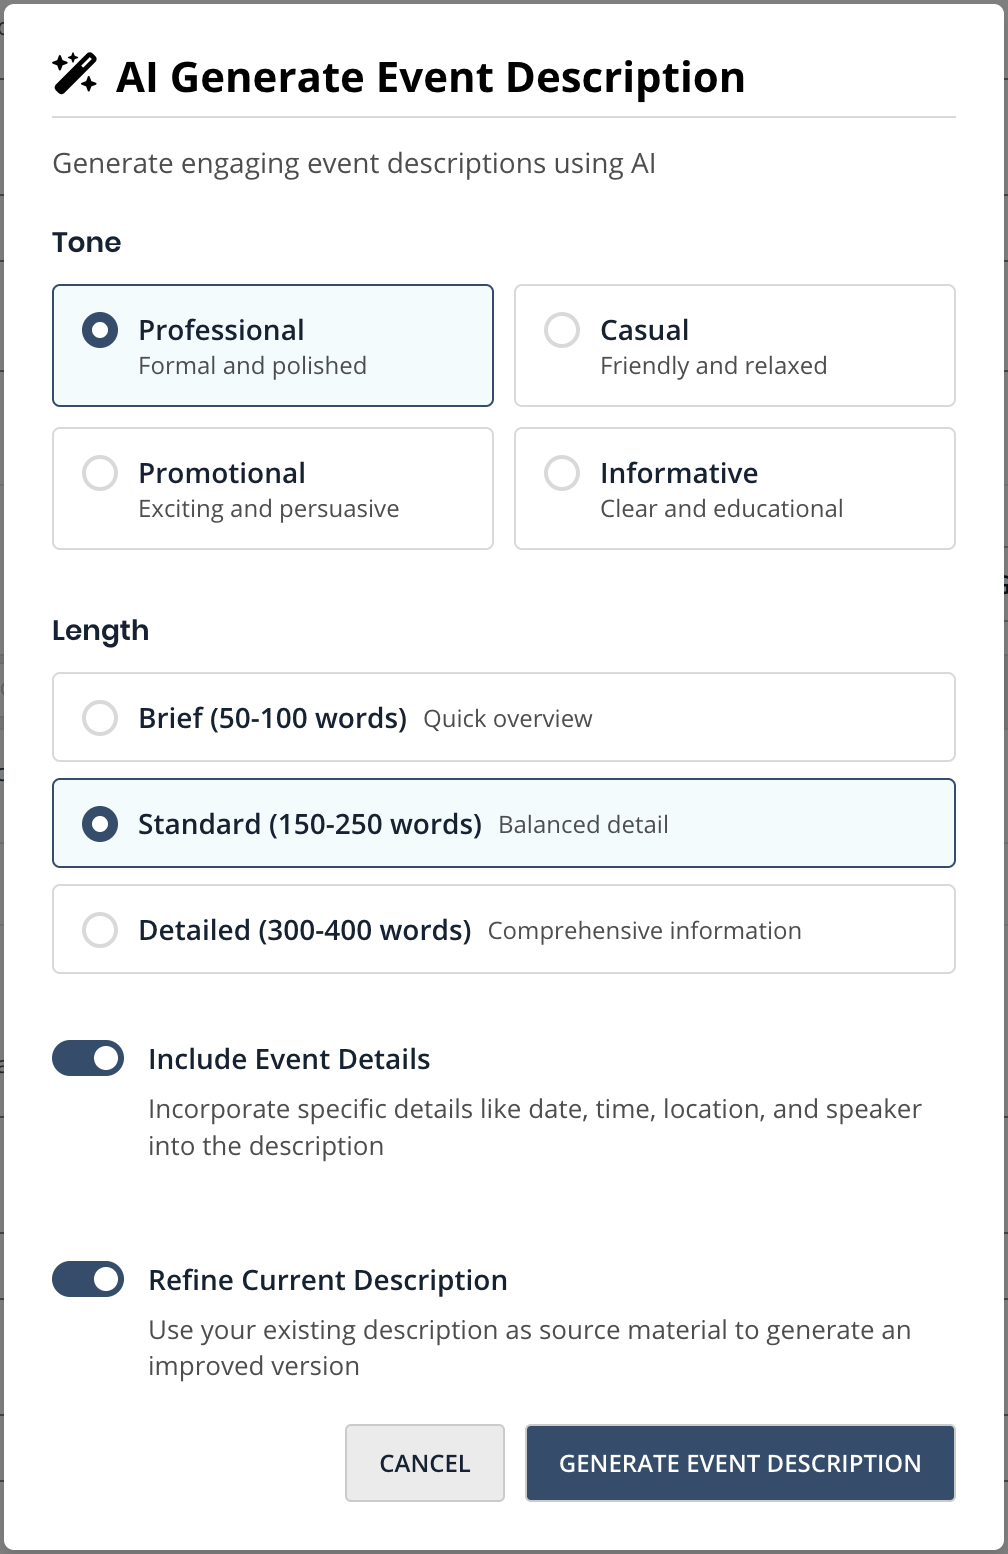Choose Standard (150-250 words) length

100,824
